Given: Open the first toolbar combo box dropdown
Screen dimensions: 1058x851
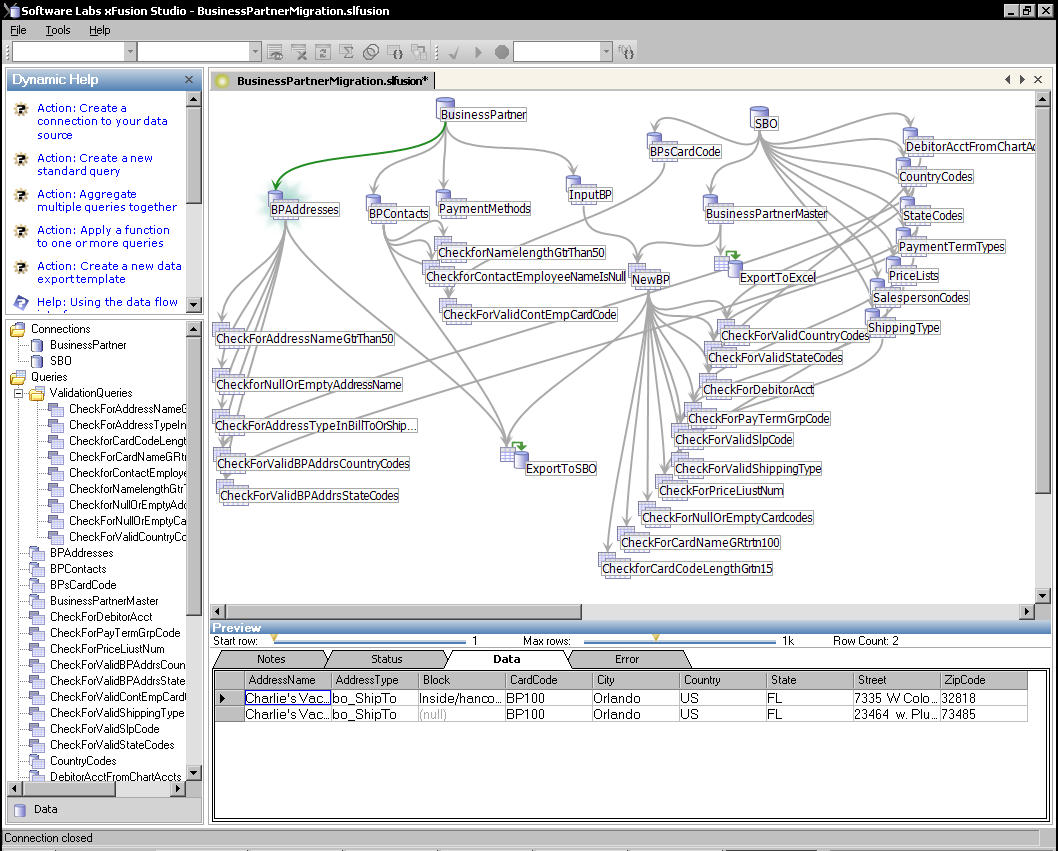Looking at the screenshot, I should tap(130, 52).
